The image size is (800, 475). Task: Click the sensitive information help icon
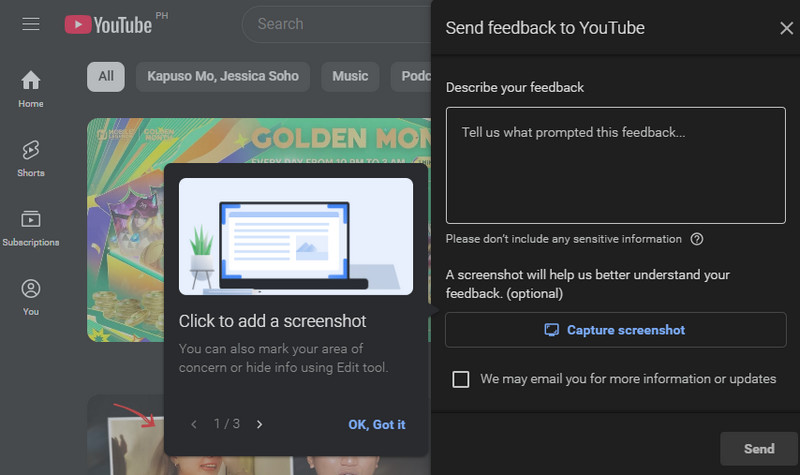tap(696, 239)
